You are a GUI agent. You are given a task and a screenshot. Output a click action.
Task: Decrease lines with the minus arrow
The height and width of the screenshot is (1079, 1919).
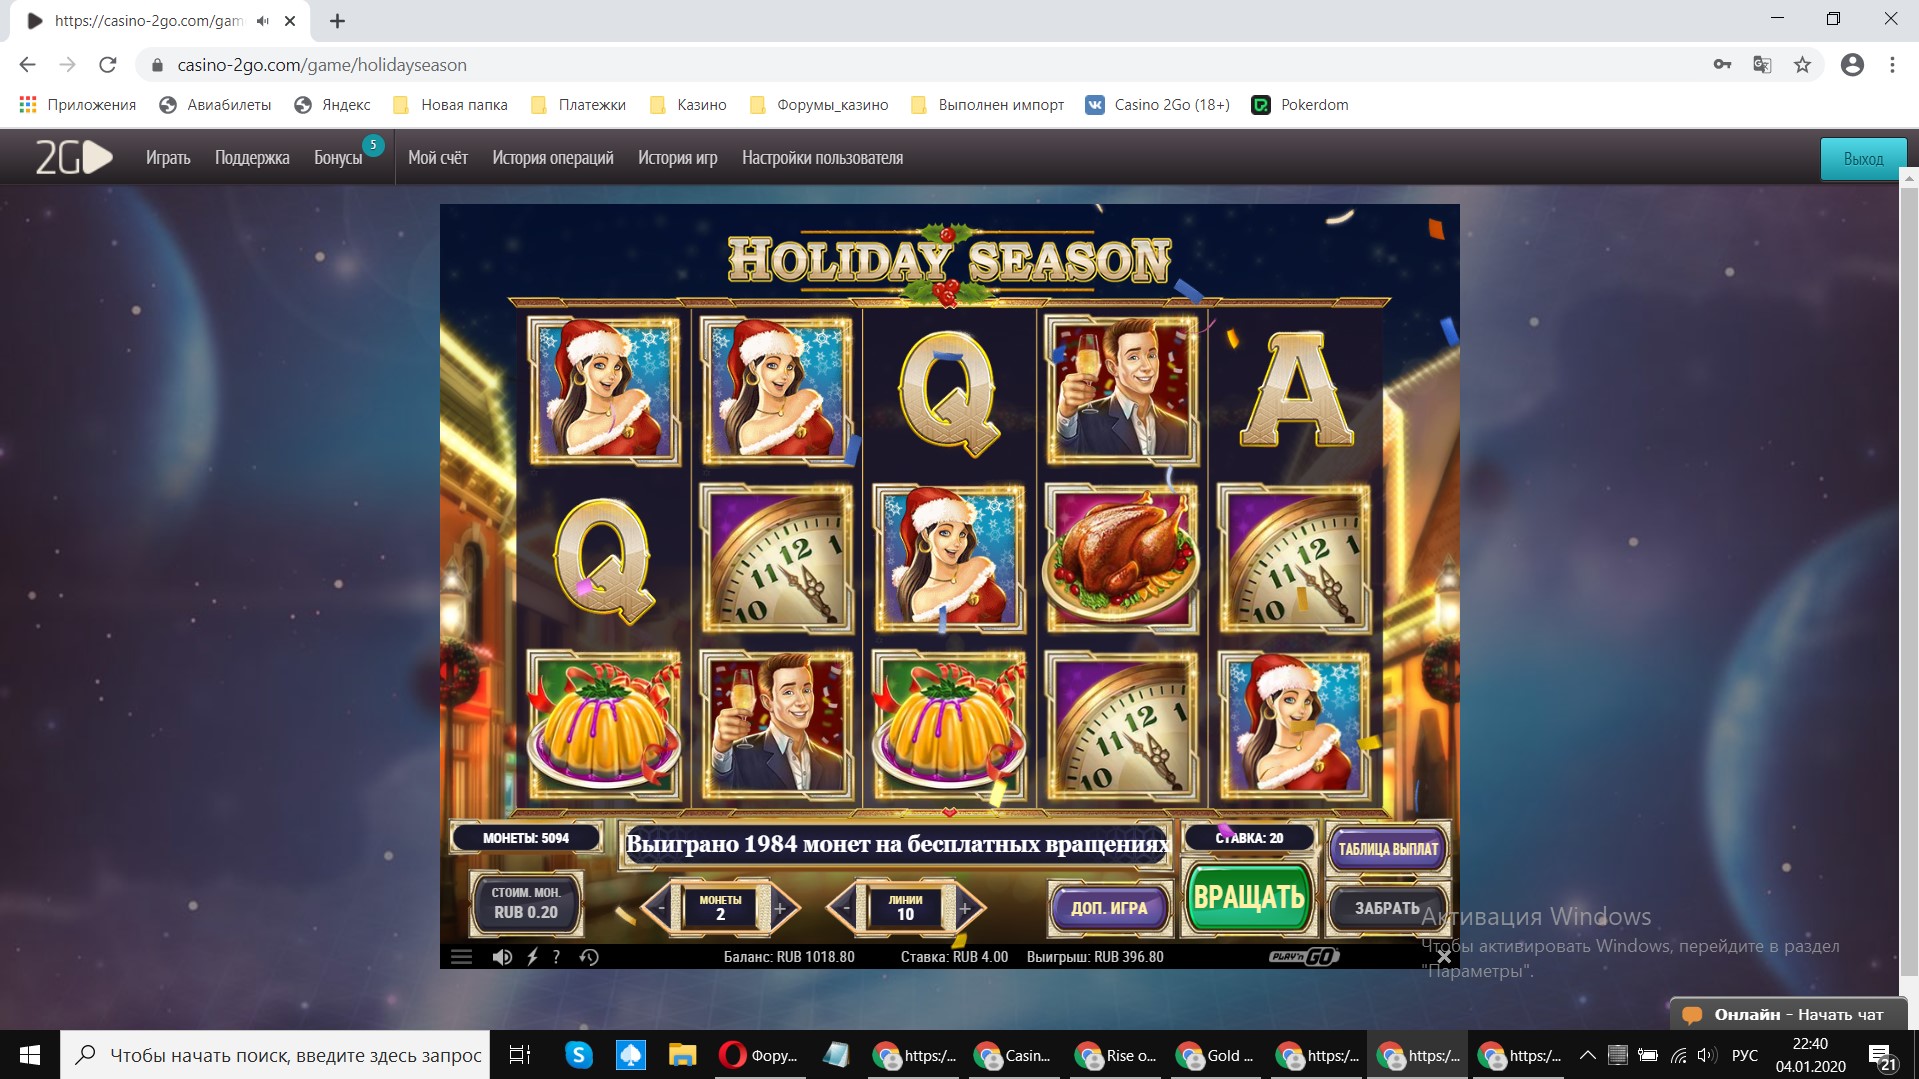click(846, 908)
